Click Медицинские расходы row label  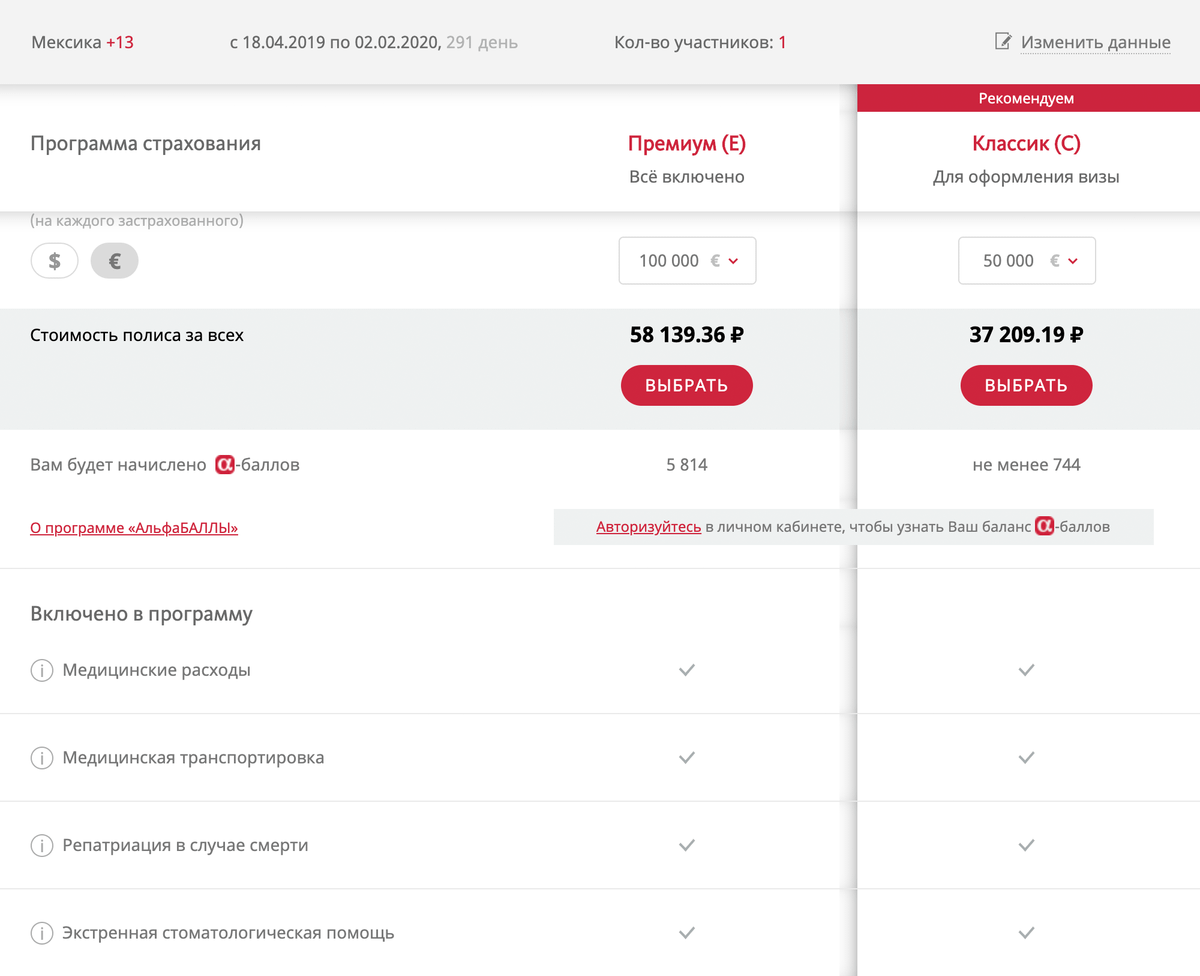click(156, 670)
